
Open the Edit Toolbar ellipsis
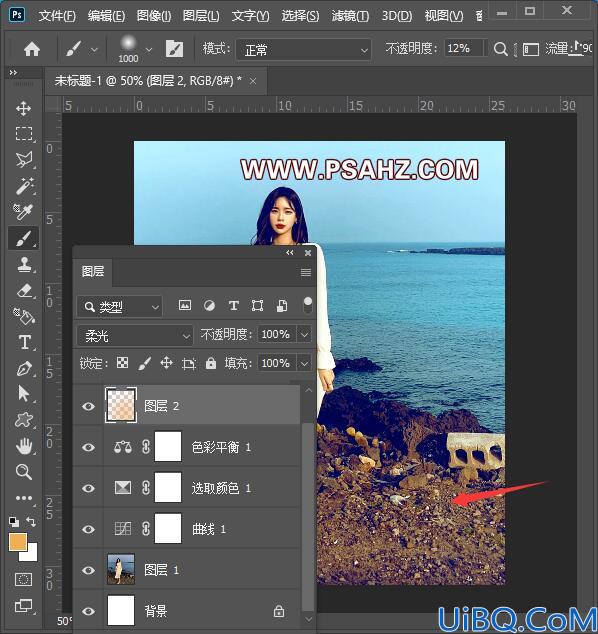click(23, 498)
